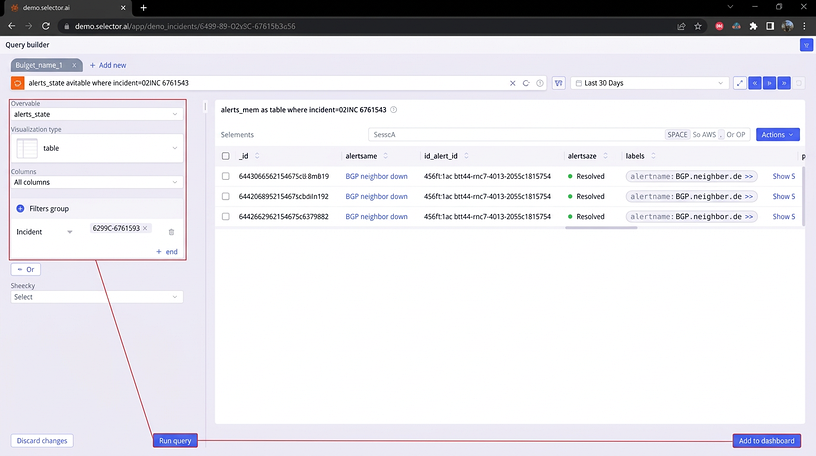Click the red extension icon in browser toolbar
Viewport: 816px width, 456px height.
(719, 26)
